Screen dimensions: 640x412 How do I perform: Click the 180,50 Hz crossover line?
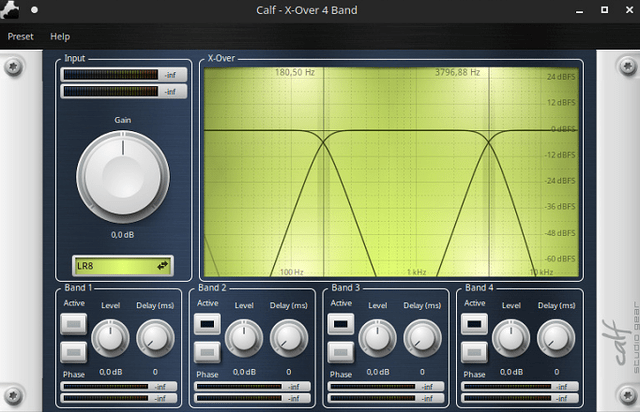coord(324,172)
